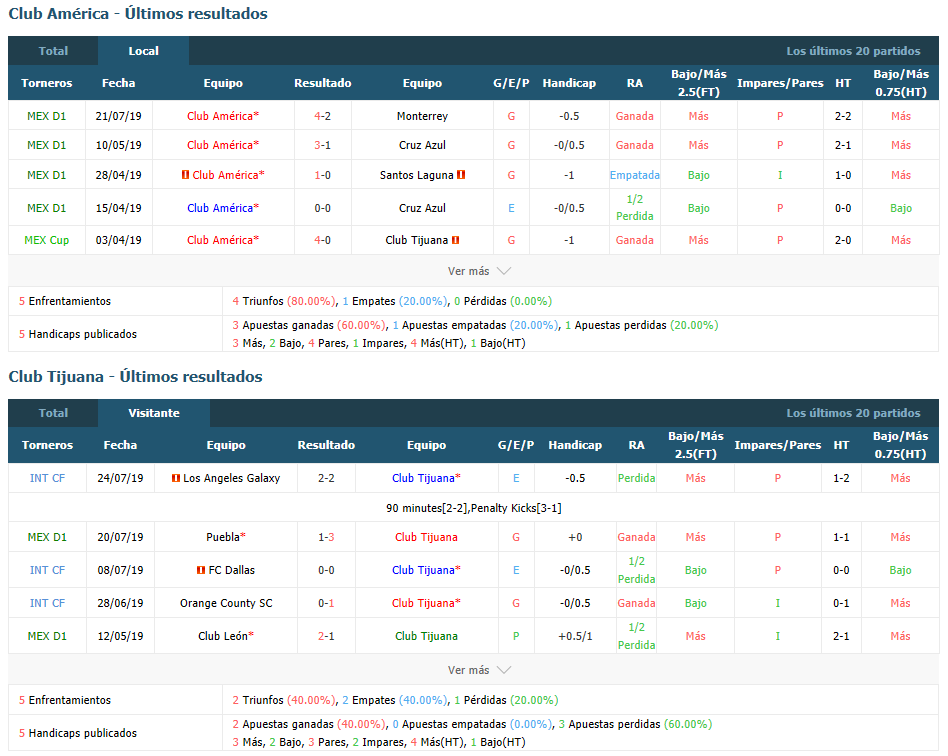Click the 0-0 result on 15/04/19
948x756 pixels.
pyautogui.click(x=323, y=208)
